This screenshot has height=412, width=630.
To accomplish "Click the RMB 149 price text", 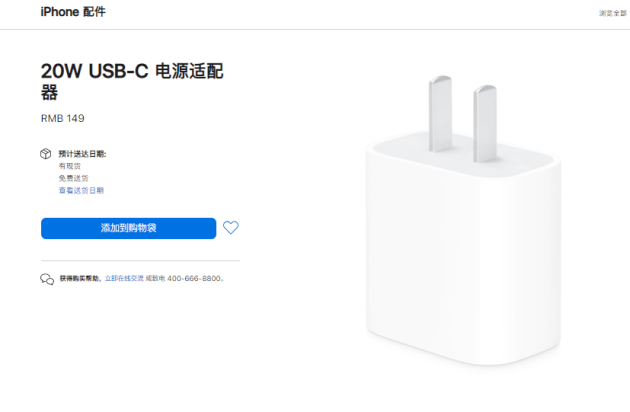I will [x=63, y=118].
